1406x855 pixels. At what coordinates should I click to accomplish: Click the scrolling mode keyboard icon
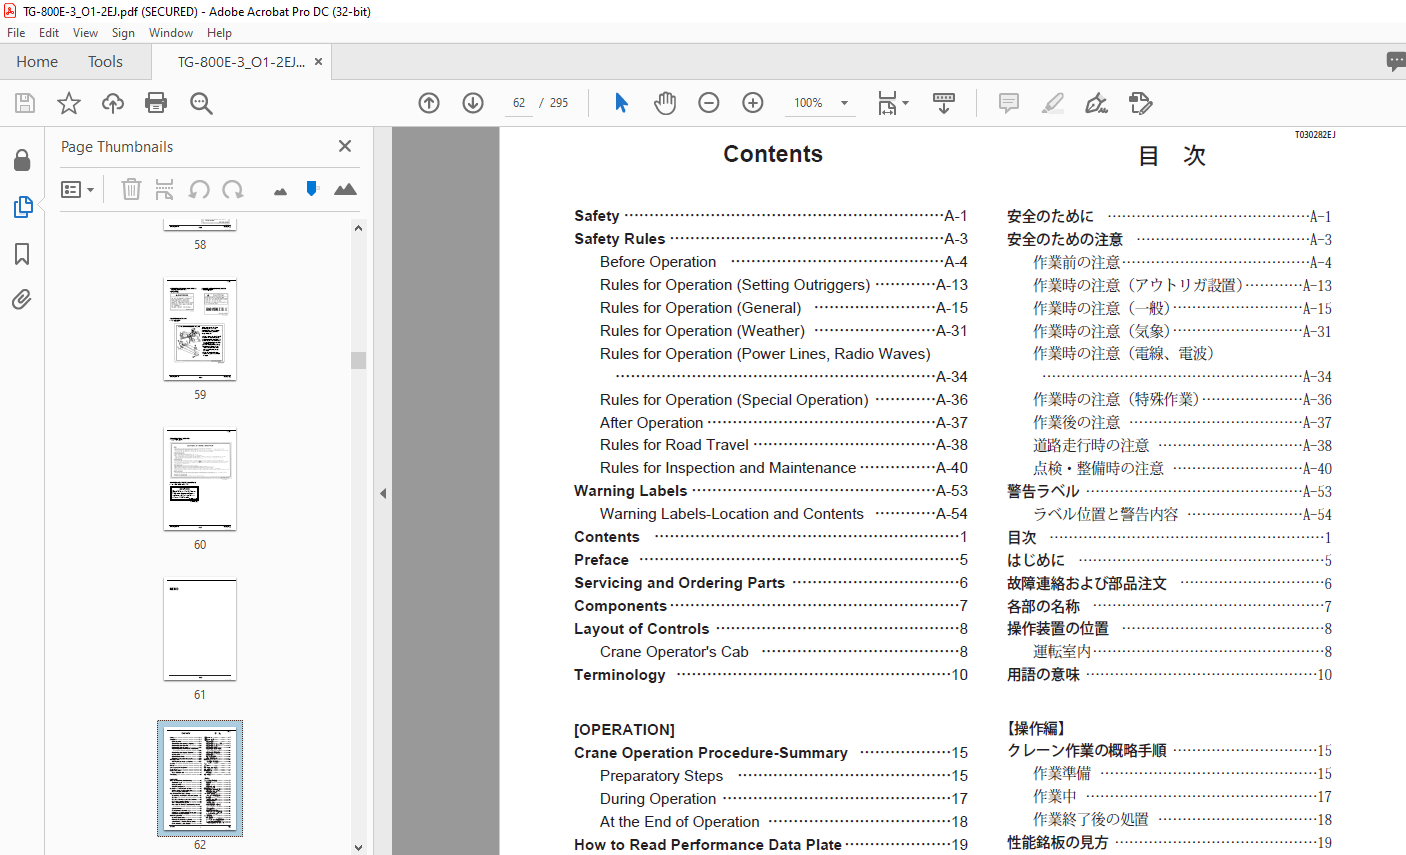coord(944,103)
